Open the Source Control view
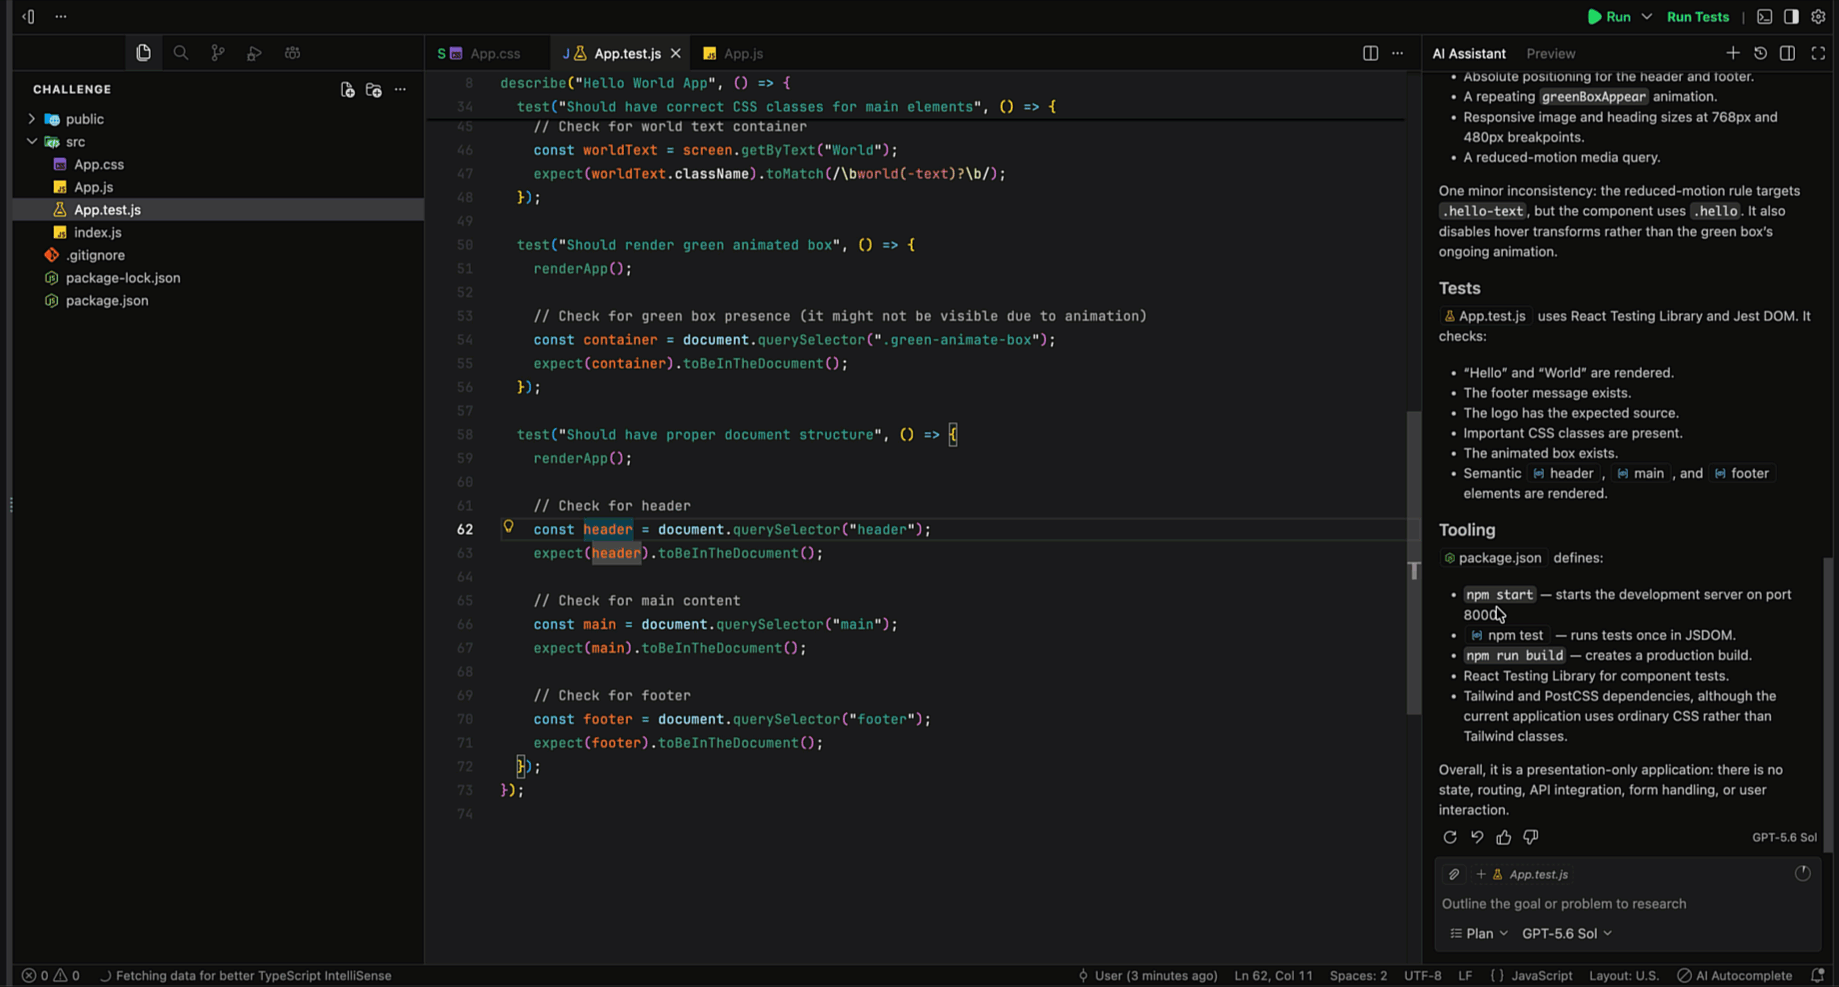The width and height of the screenshot is (1839, 987). pos(218,53)
